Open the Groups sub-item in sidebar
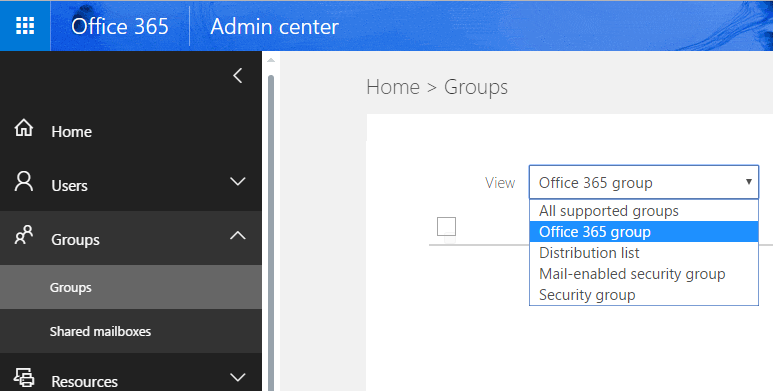 click(131, 287)
